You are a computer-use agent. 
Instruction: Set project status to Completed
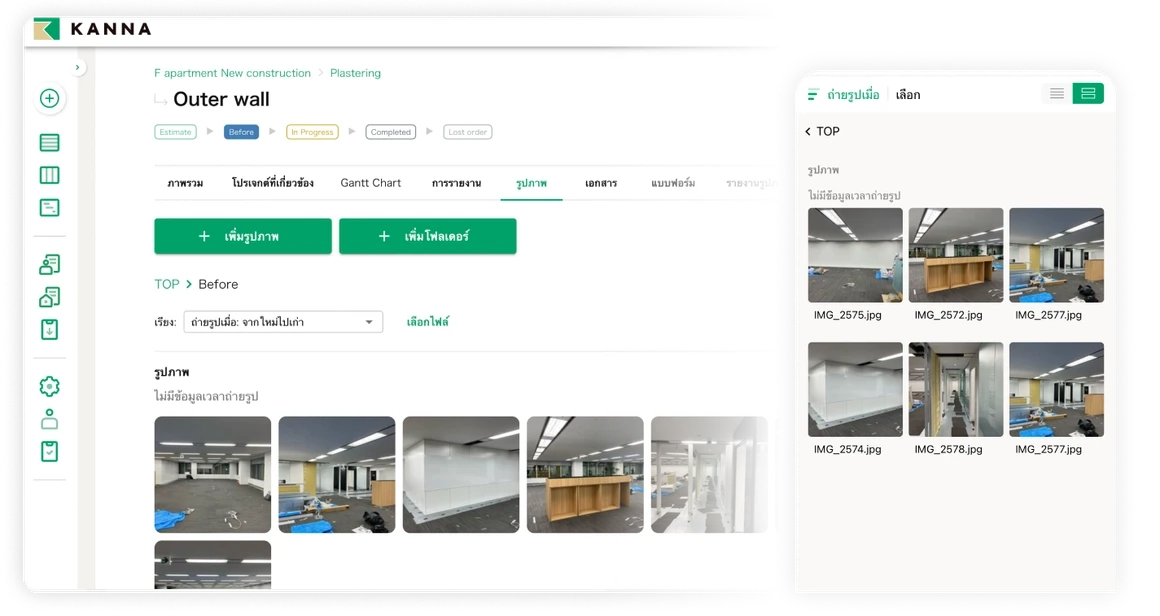pyautogui.click(x=391, y=132)
